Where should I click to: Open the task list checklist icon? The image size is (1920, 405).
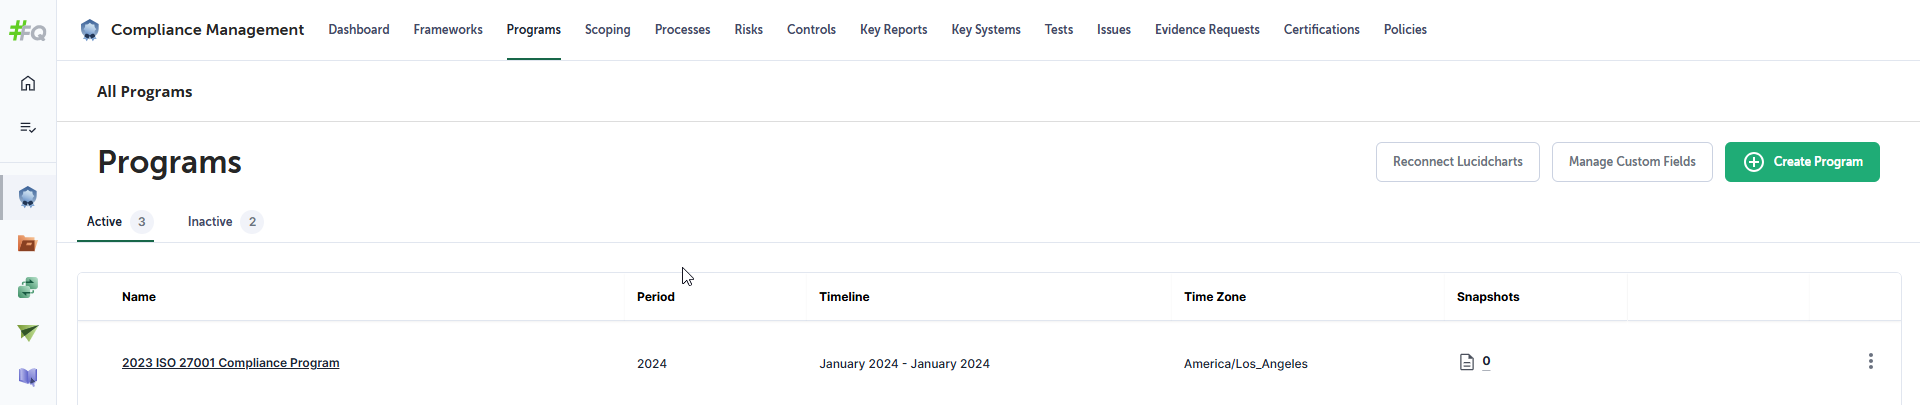pyautogui.click(x=28, y=127)
